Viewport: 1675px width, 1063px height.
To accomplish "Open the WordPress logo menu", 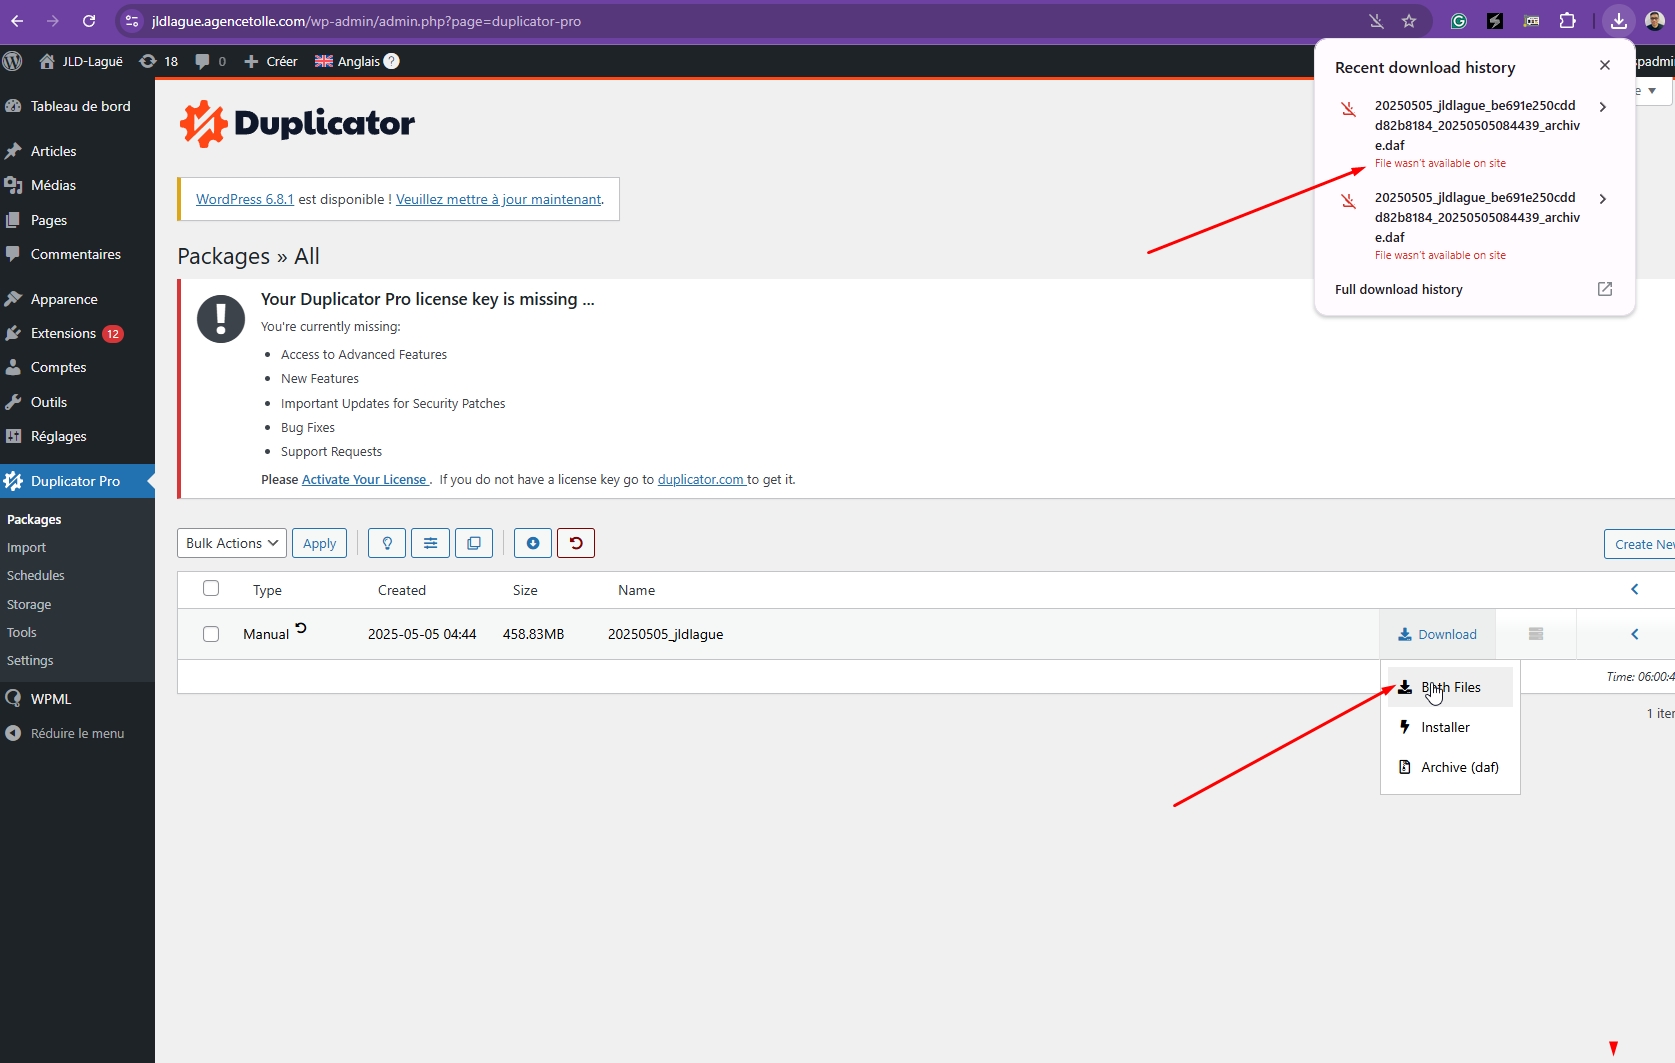I will point(13,61).
